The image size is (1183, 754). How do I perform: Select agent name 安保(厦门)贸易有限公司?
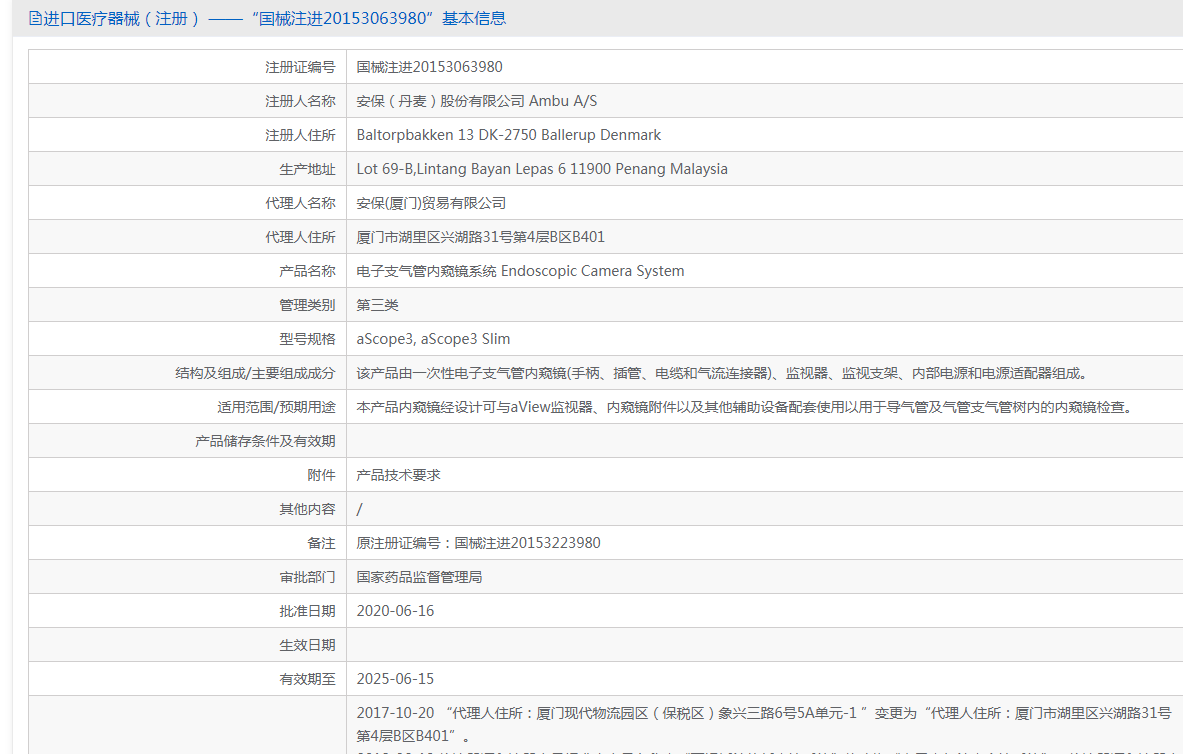click(x=431, y=203)
